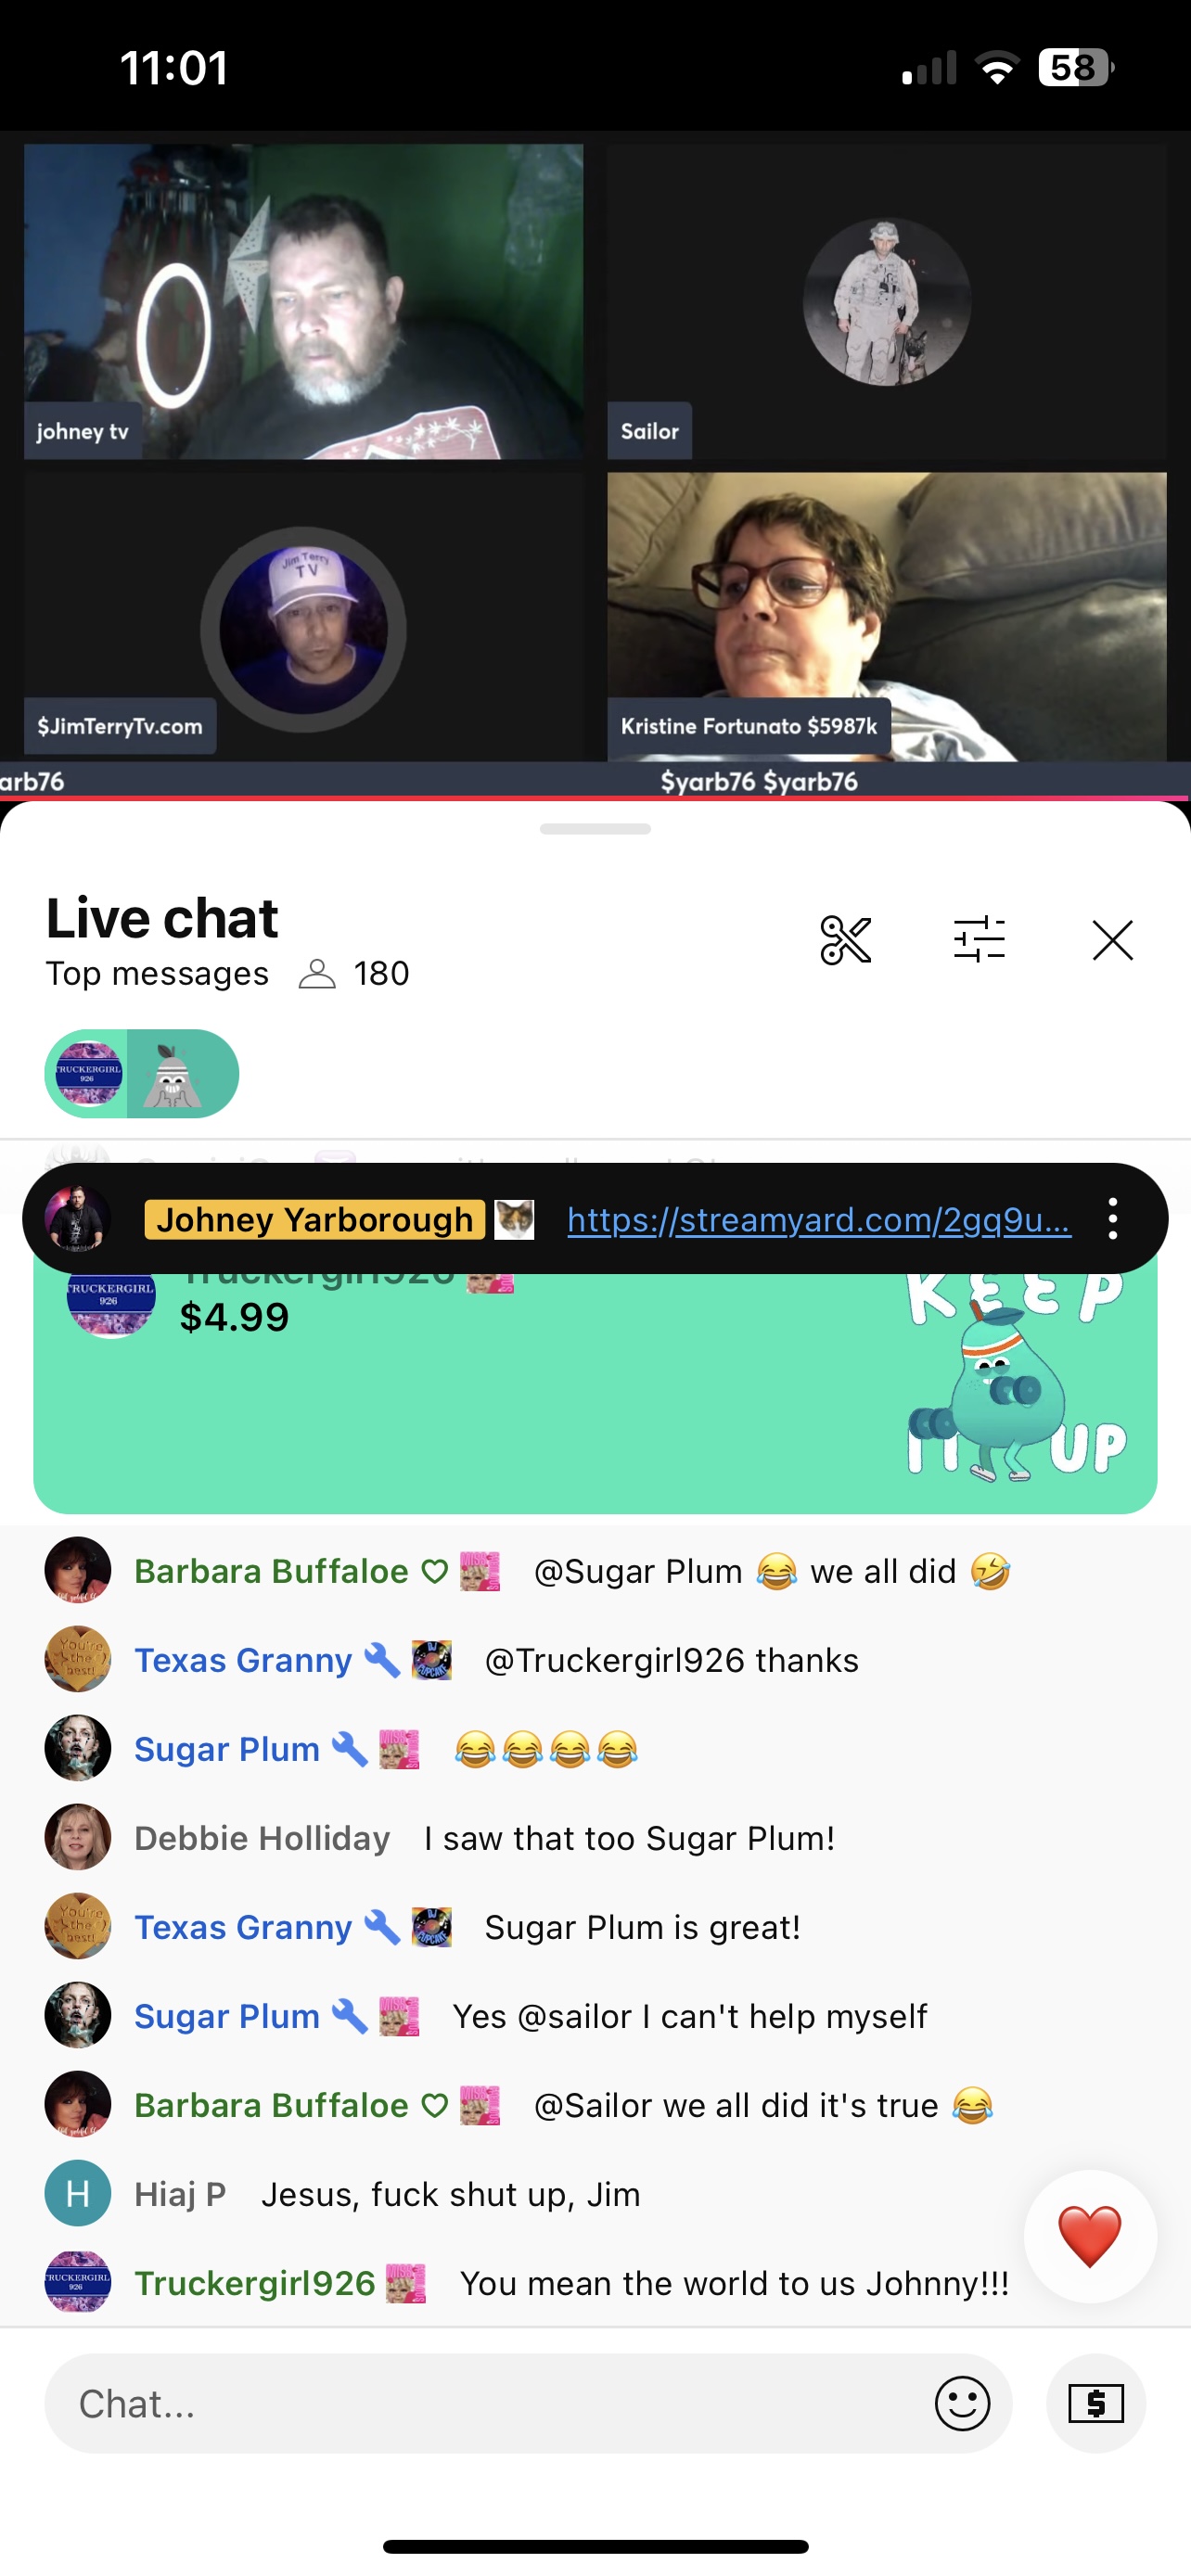Tap the Super Chat dollar icon

[1095, 2403]
